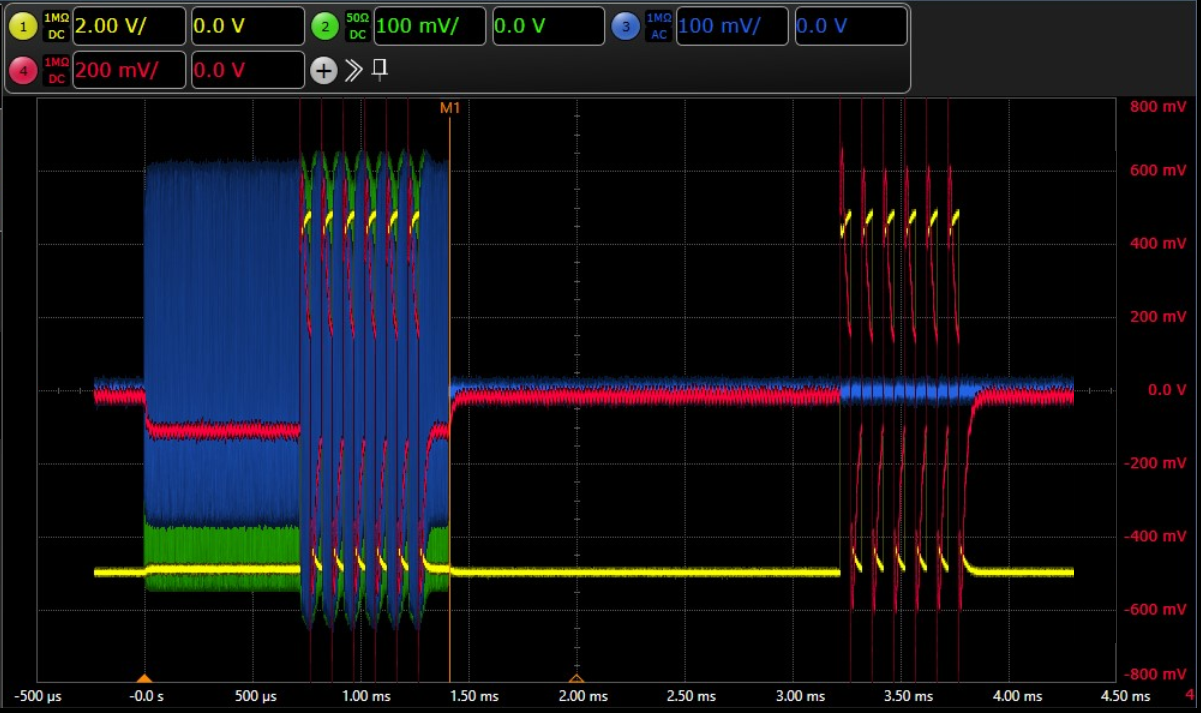Image resolution: width=1201 pixels, height=713 pixels.
Task: Edit channel 3 scale 100 mV/ field
Action: (x=731, y=26)
